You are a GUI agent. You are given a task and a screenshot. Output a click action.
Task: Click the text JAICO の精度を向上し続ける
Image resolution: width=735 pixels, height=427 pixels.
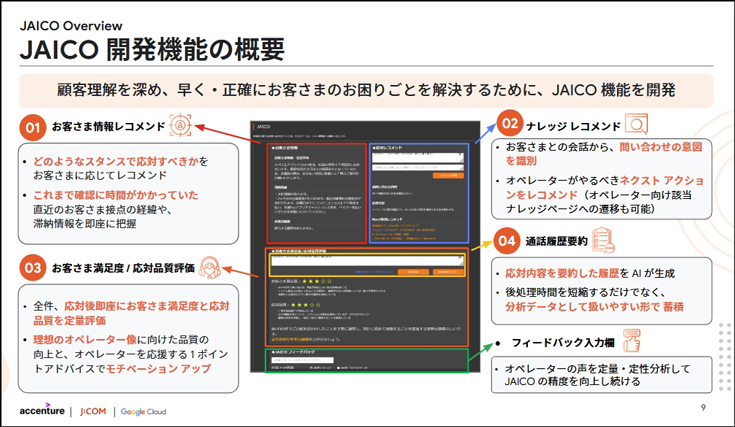[x=572, y=382]
